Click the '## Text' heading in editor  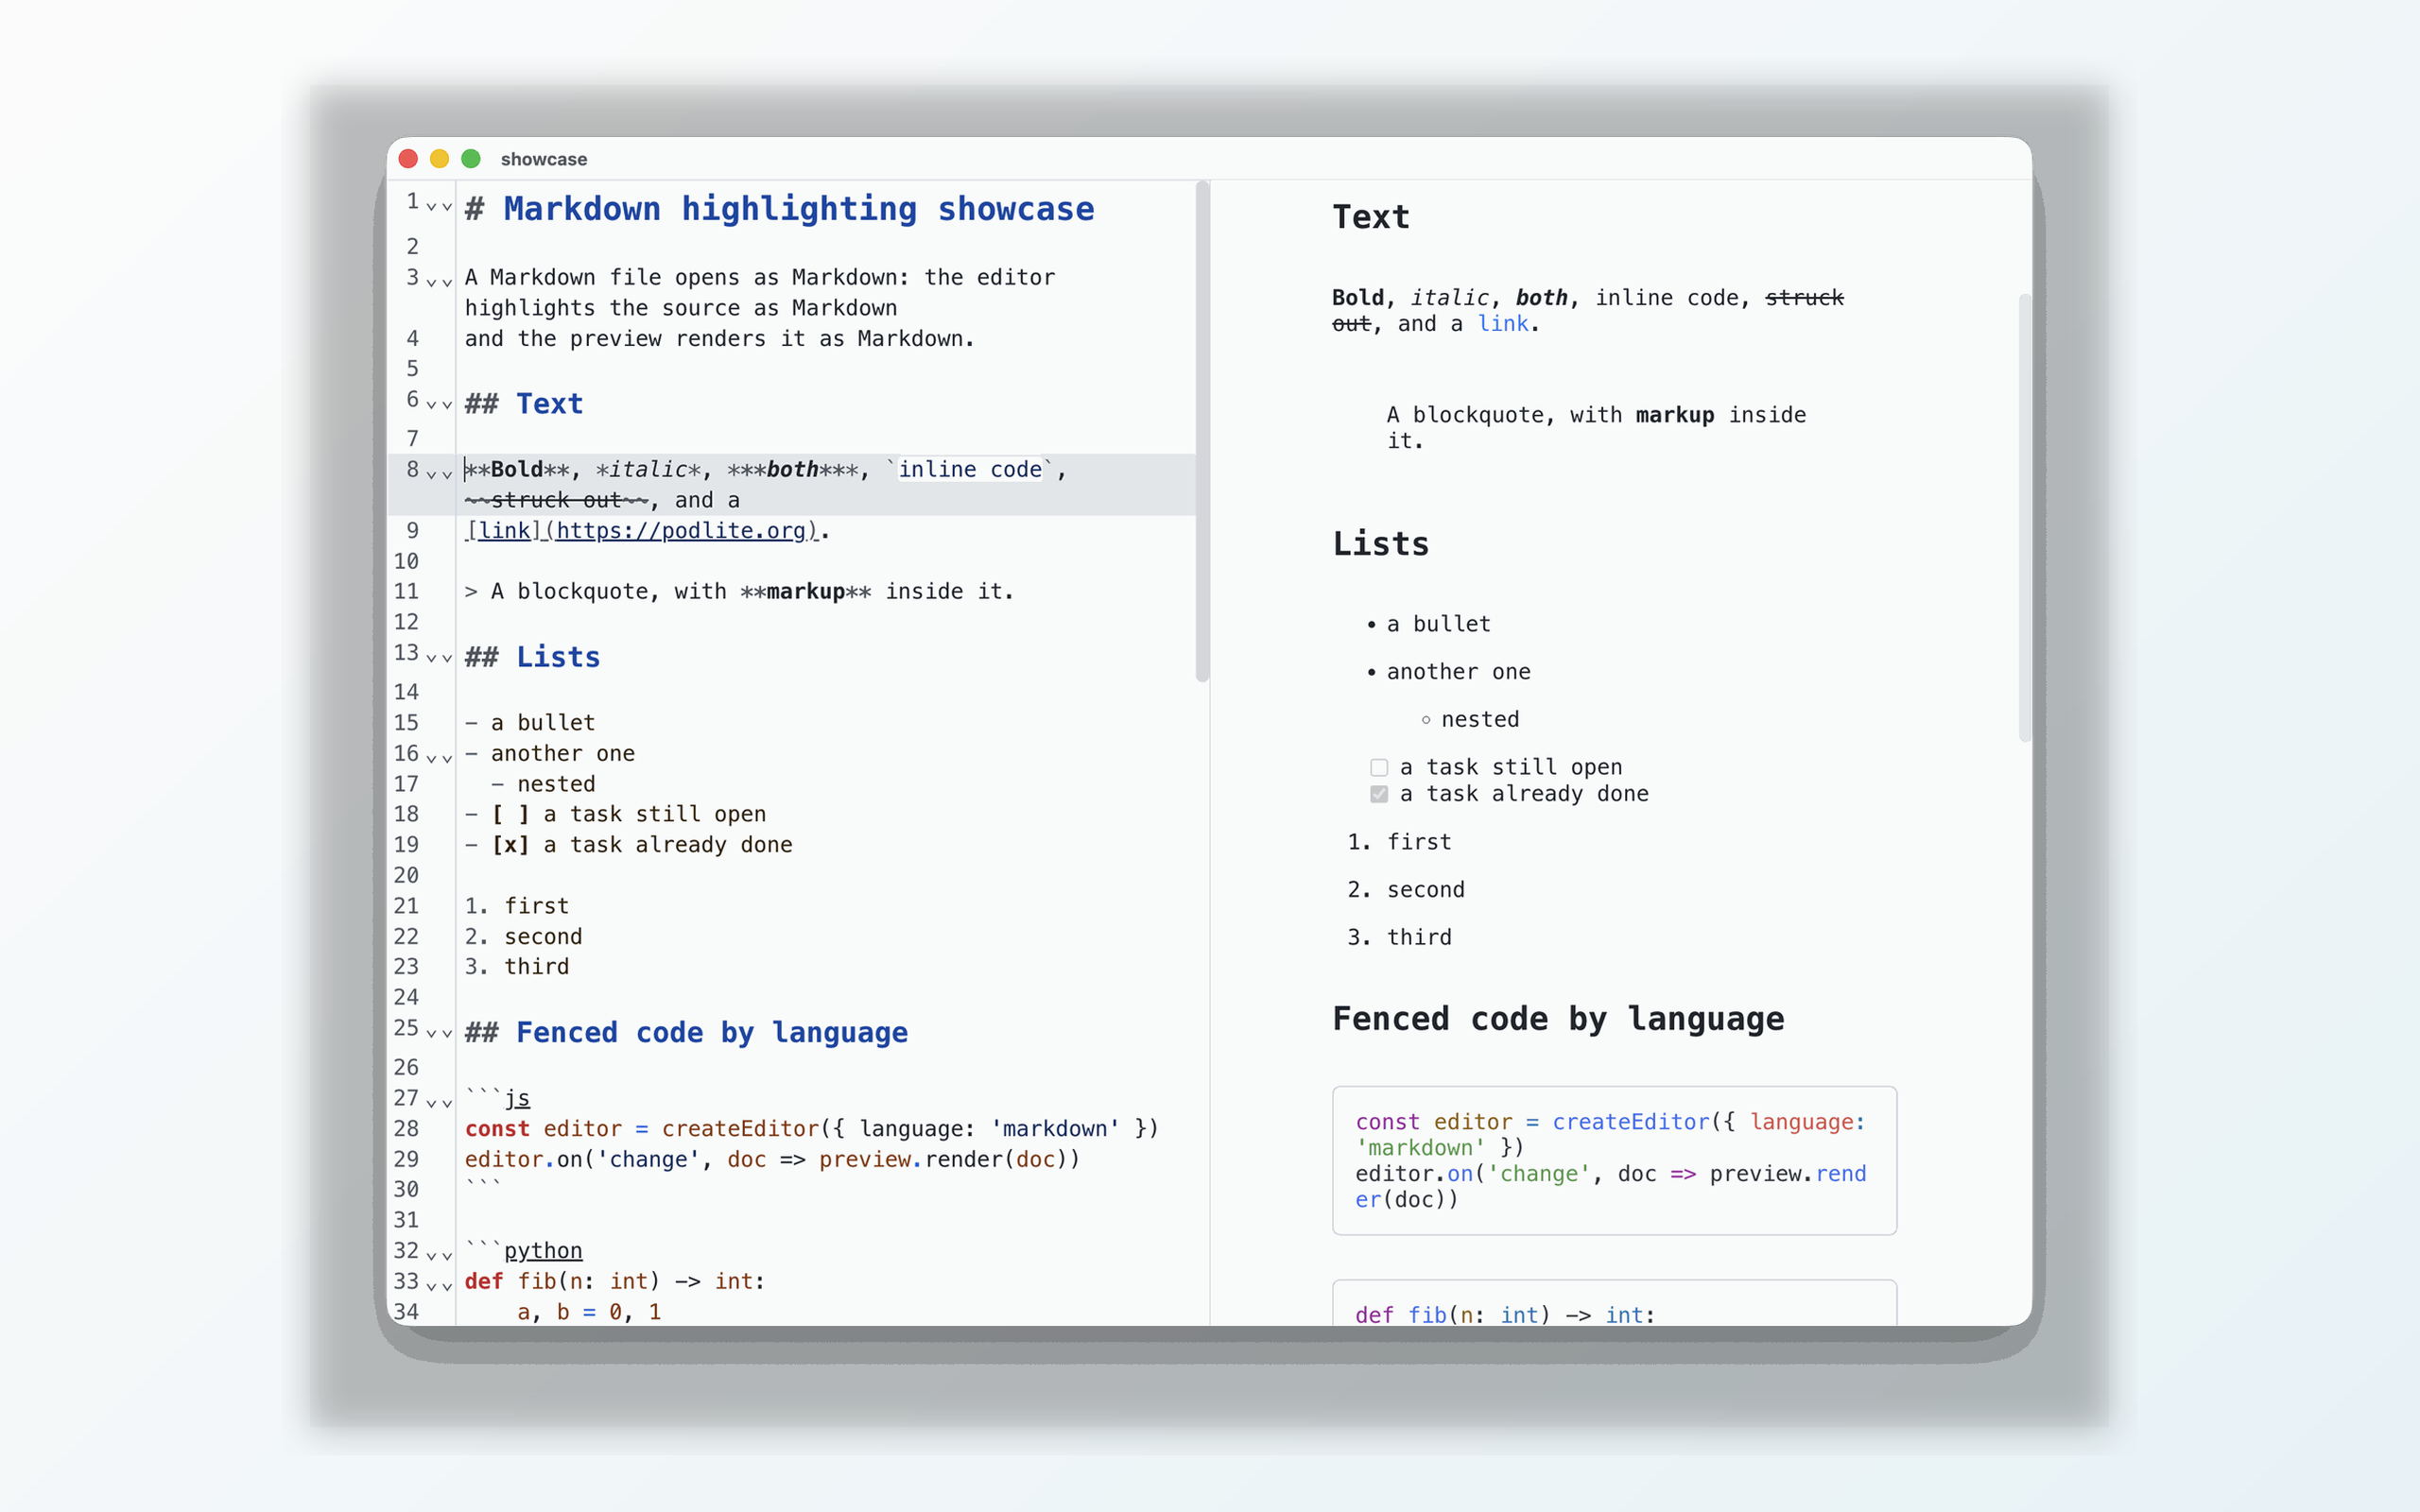coord(524,404)
